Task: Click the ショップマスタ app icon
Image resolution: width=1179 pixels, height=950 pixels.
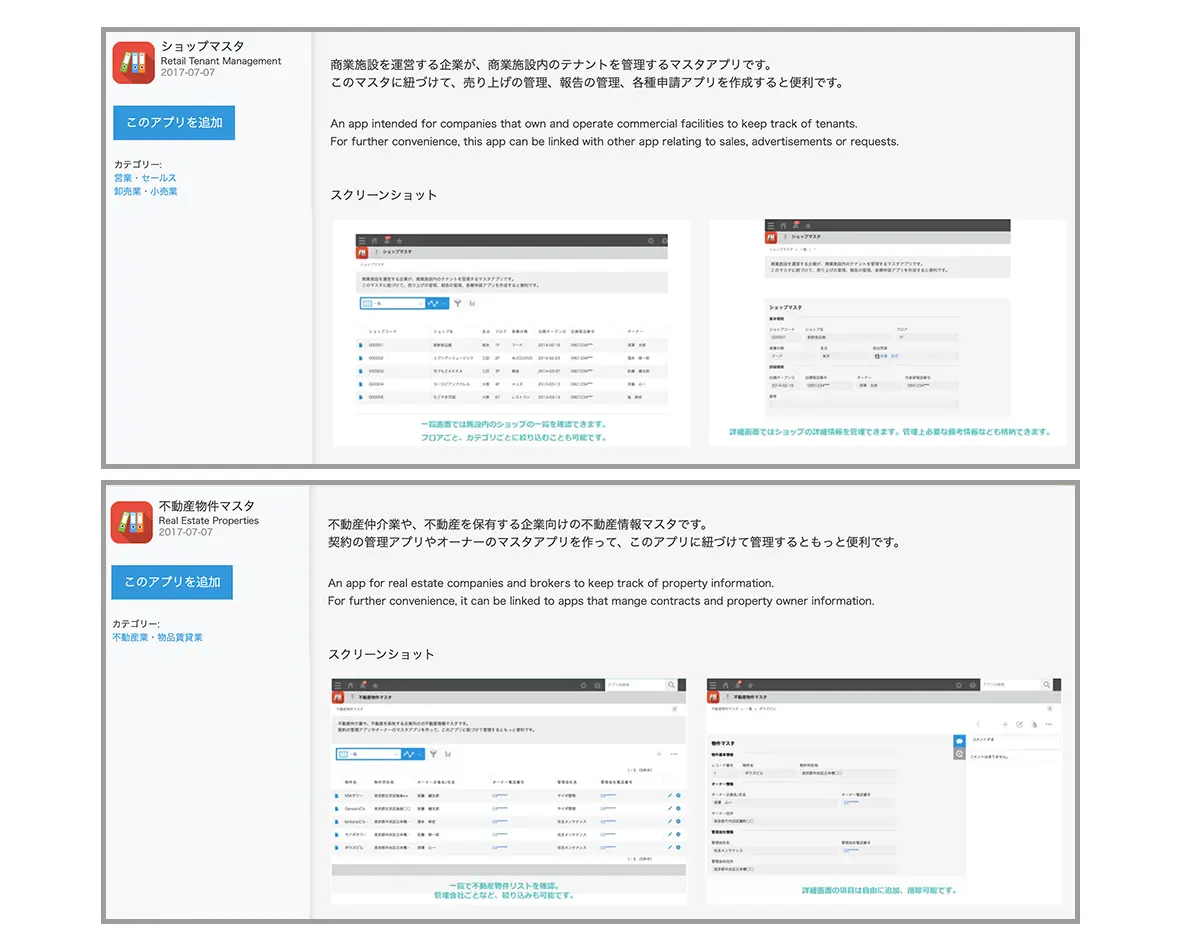Action: coord(133,62)
